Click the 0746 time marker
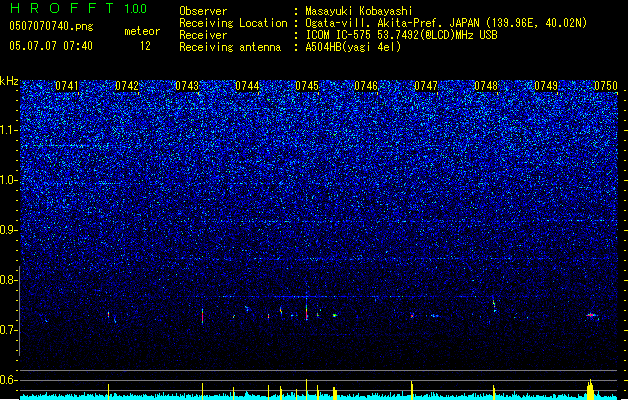 pyautogui.click(x=366, y=86)
